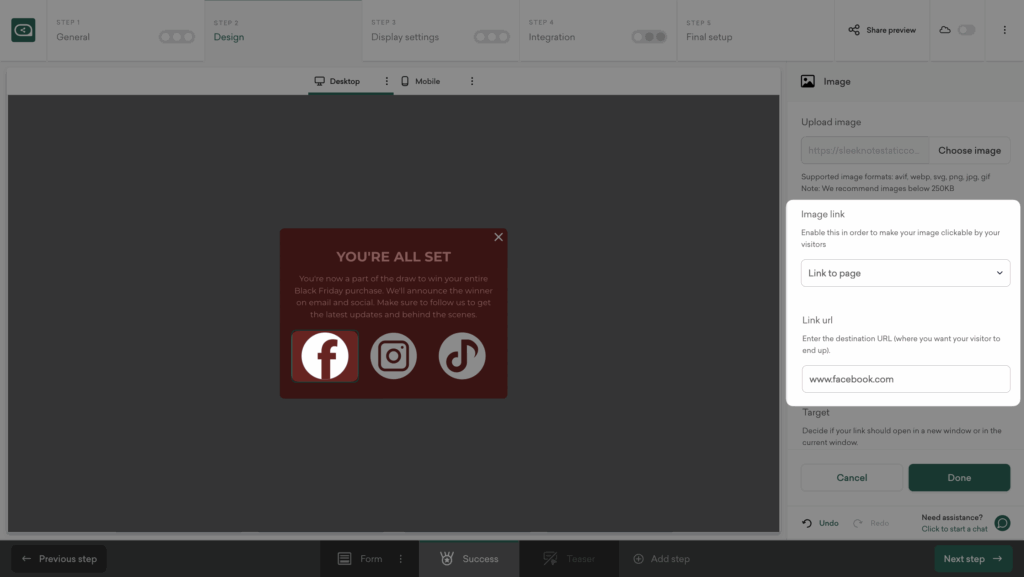The height and width of the screenshot is (577, 1024).
Task: Click the dropdown chevron in Image link
Action: click(999, 273)
